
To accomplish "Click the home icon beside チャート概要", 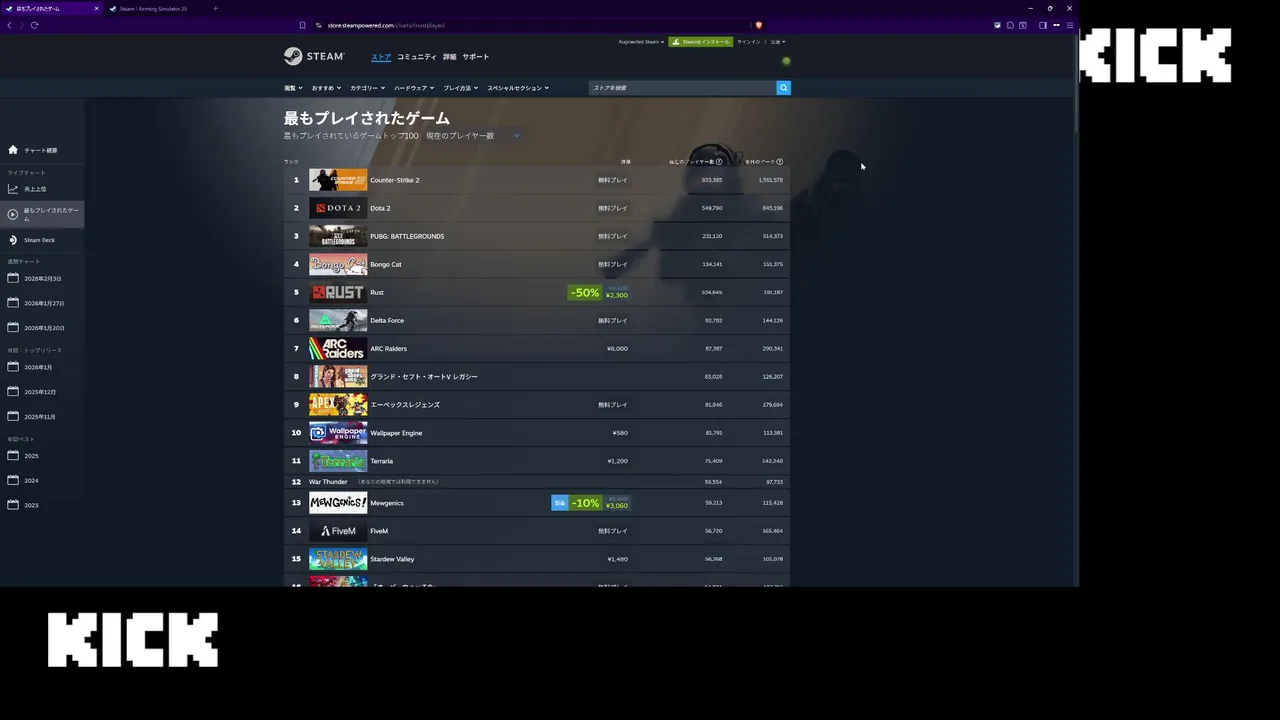I will point(13,150).
